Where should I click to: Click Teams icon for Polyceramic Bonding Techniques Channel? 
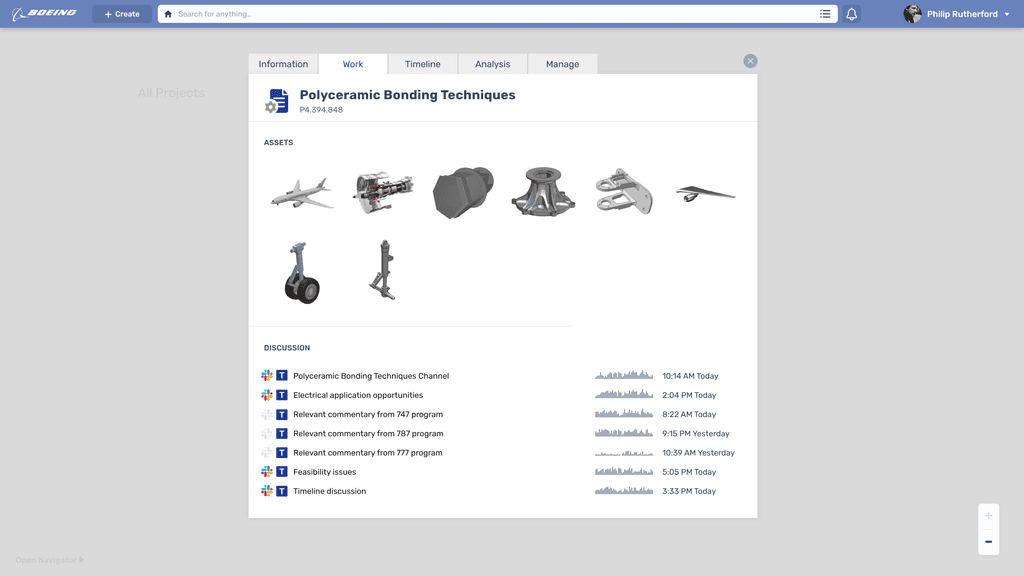pos(281,376)
